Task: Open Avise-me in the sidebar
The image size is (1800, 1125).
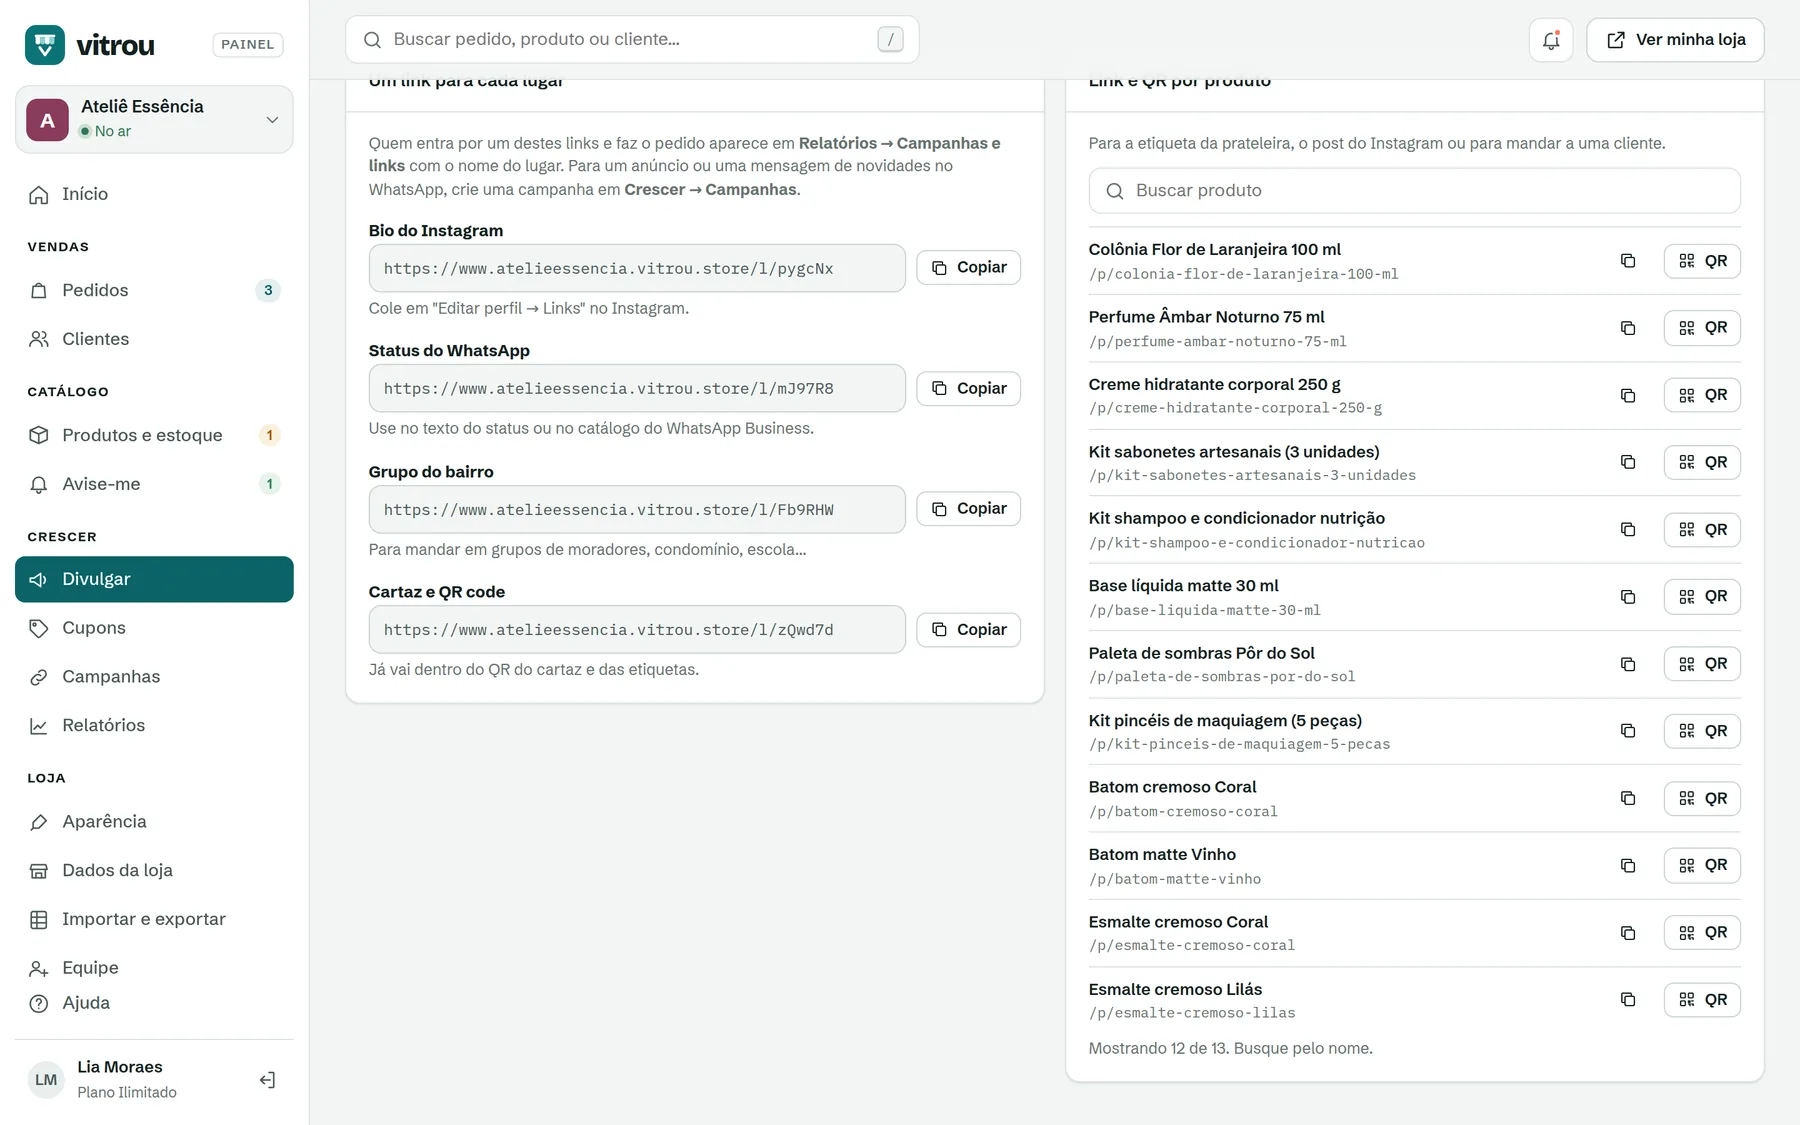Action: pos(154,484)
